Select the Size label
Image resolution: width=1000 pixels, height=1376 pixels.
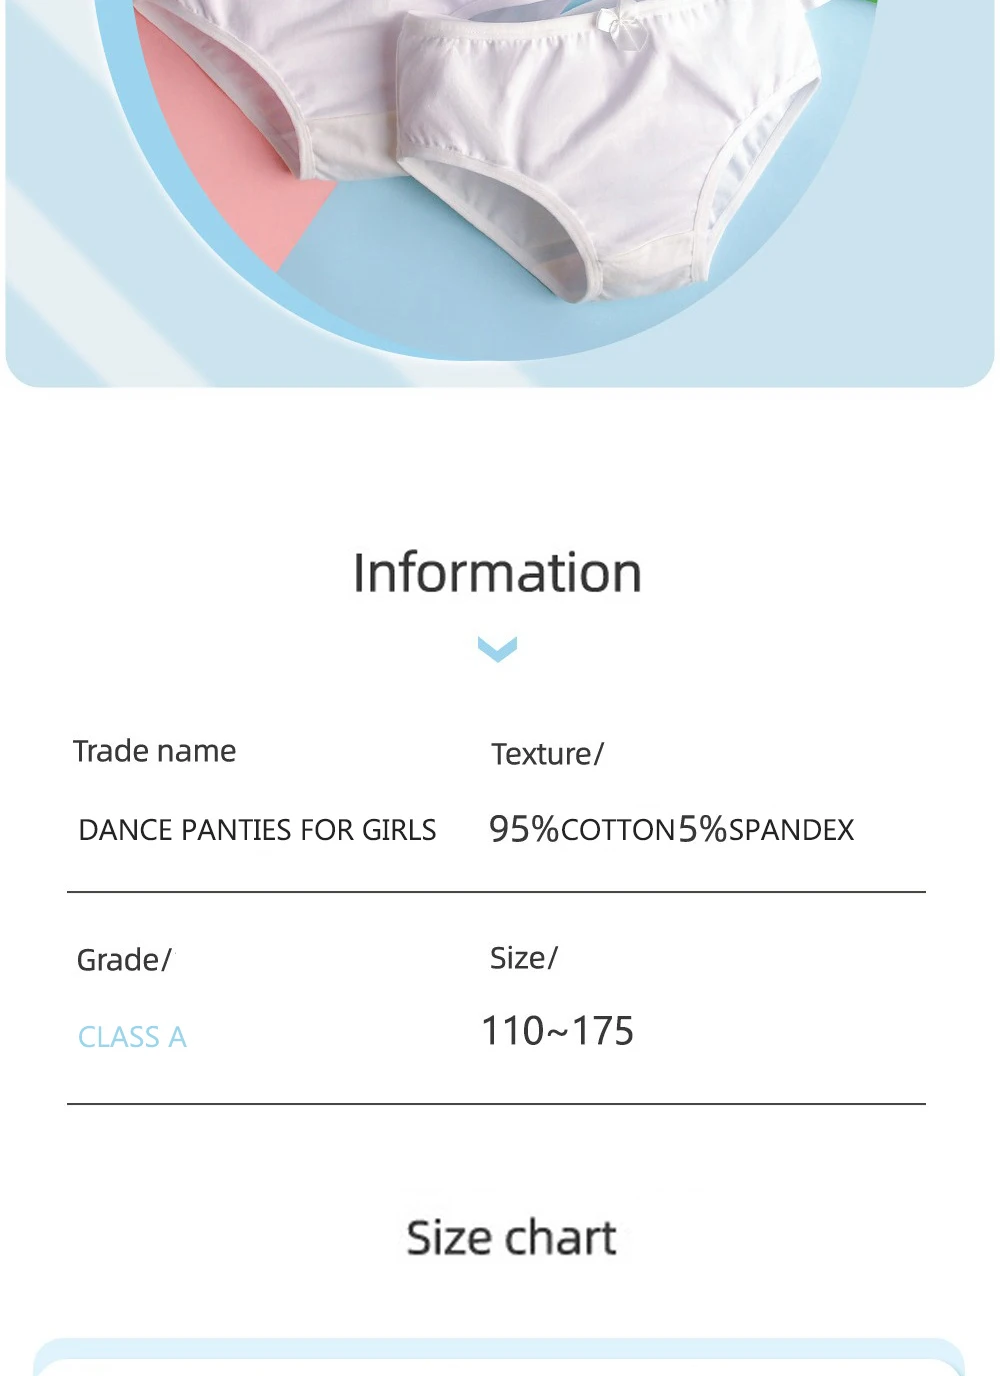click(x=523, y=958)
